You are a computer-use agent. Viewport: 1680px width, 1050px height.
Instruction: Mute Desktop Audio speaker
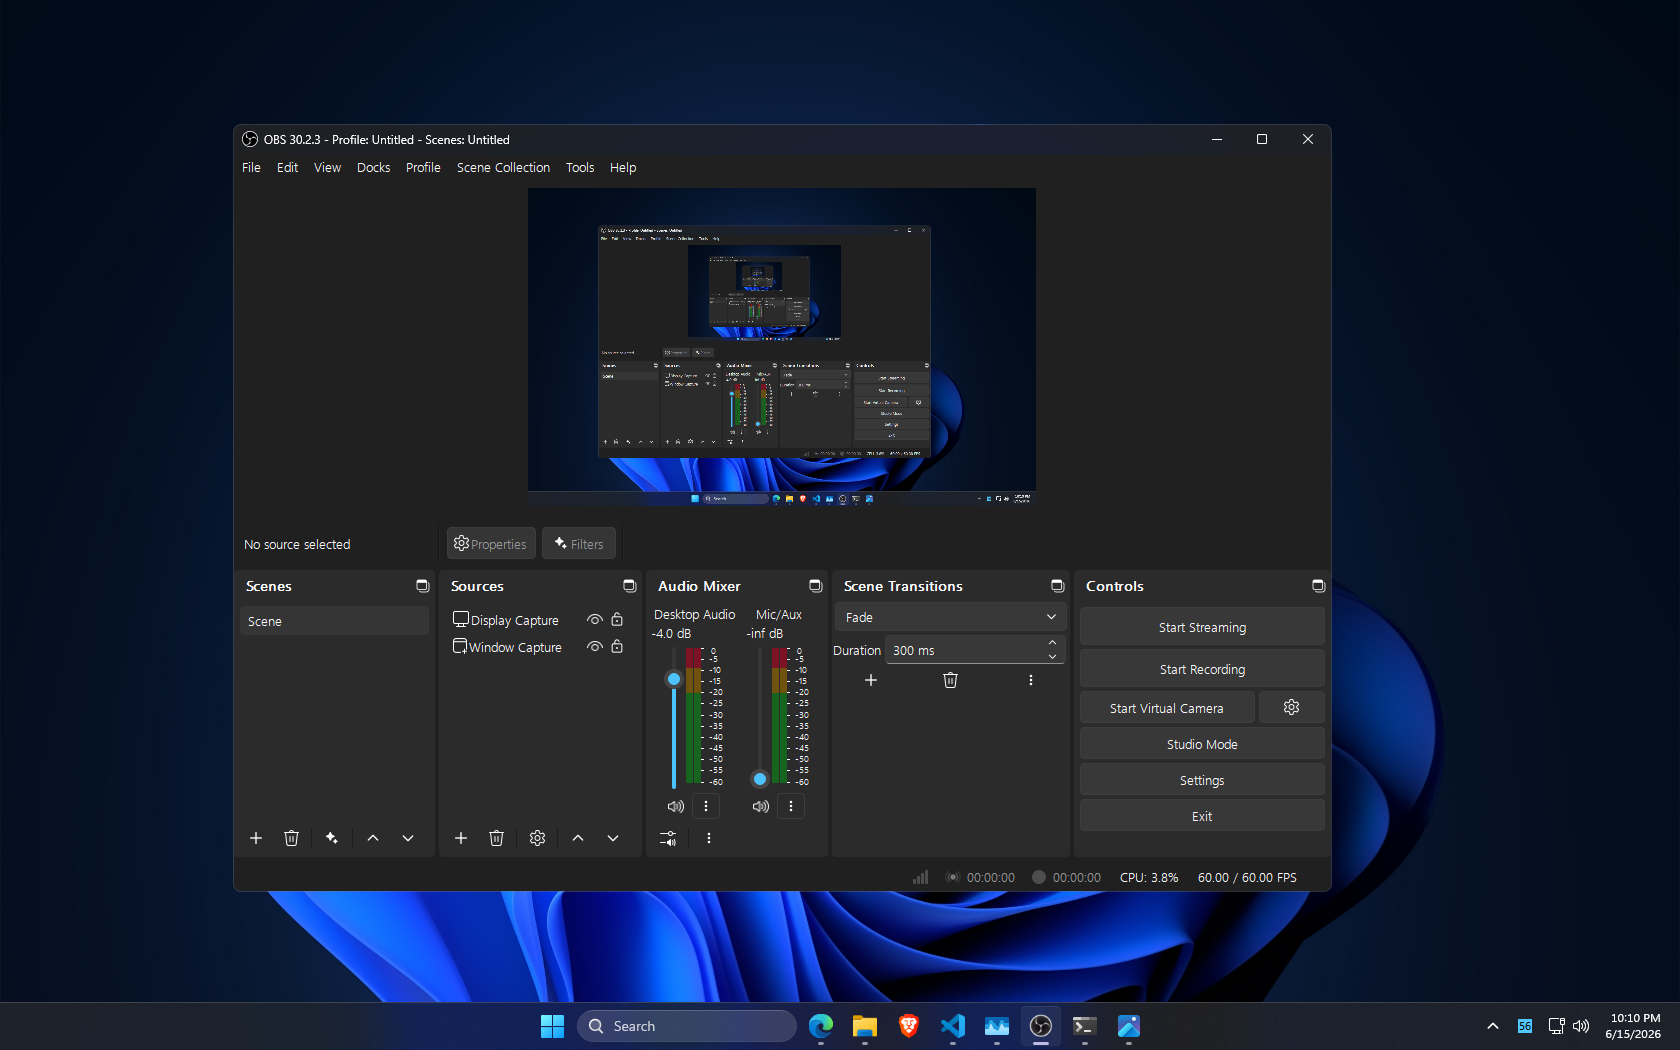(676, 806)
